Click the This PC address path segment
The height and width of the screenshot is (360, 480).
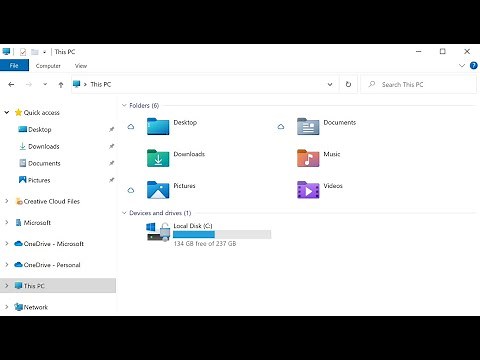[x=101, y=84]
